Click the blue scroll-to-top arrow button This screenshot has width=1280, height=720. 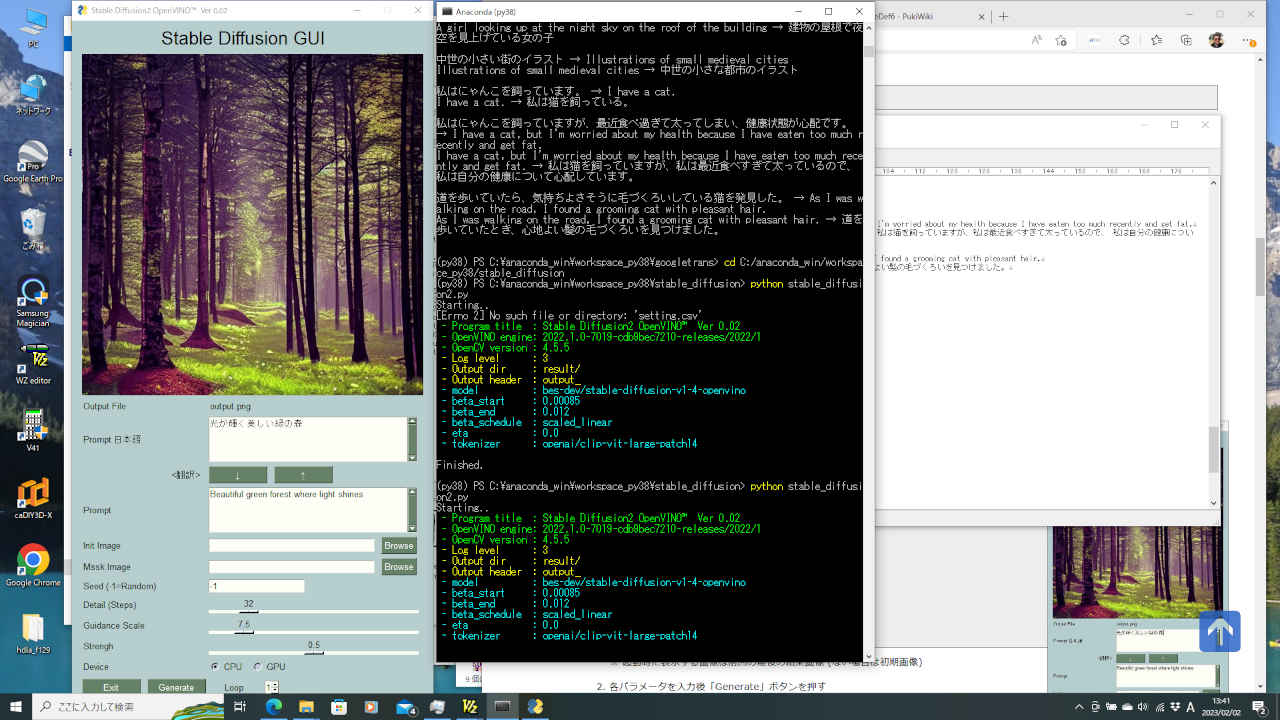[x=1219, y=632]
